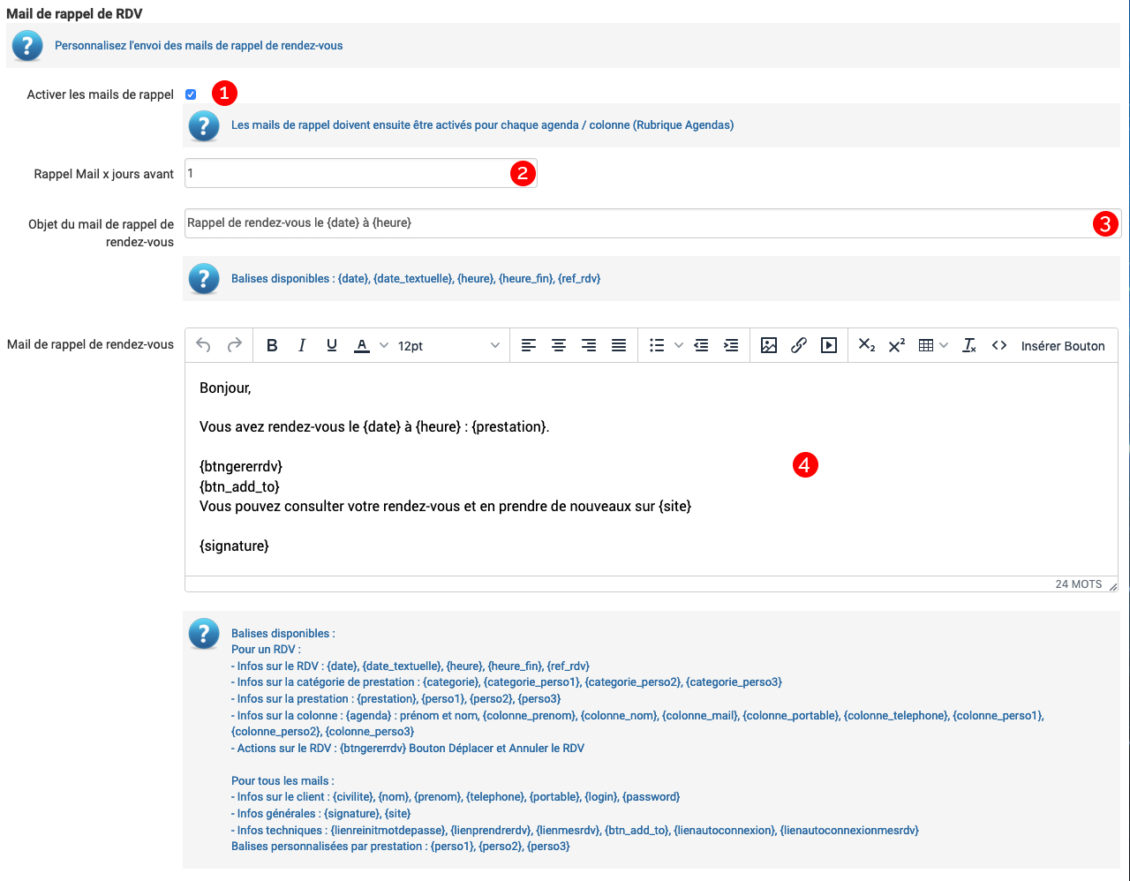Open the source code view with the <> icon
This screenshot has height=881, width=1130.
[999, 345]
